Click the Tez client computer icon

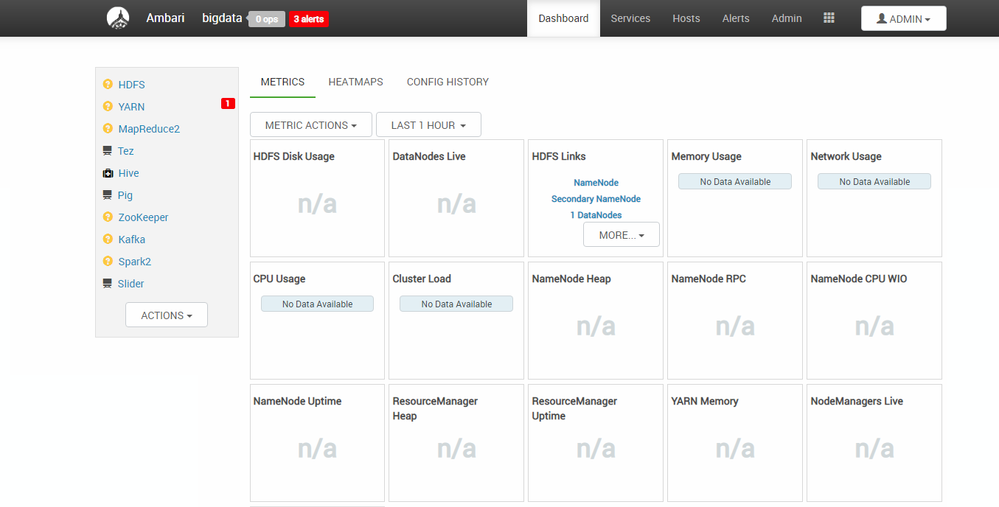[108, 151]
